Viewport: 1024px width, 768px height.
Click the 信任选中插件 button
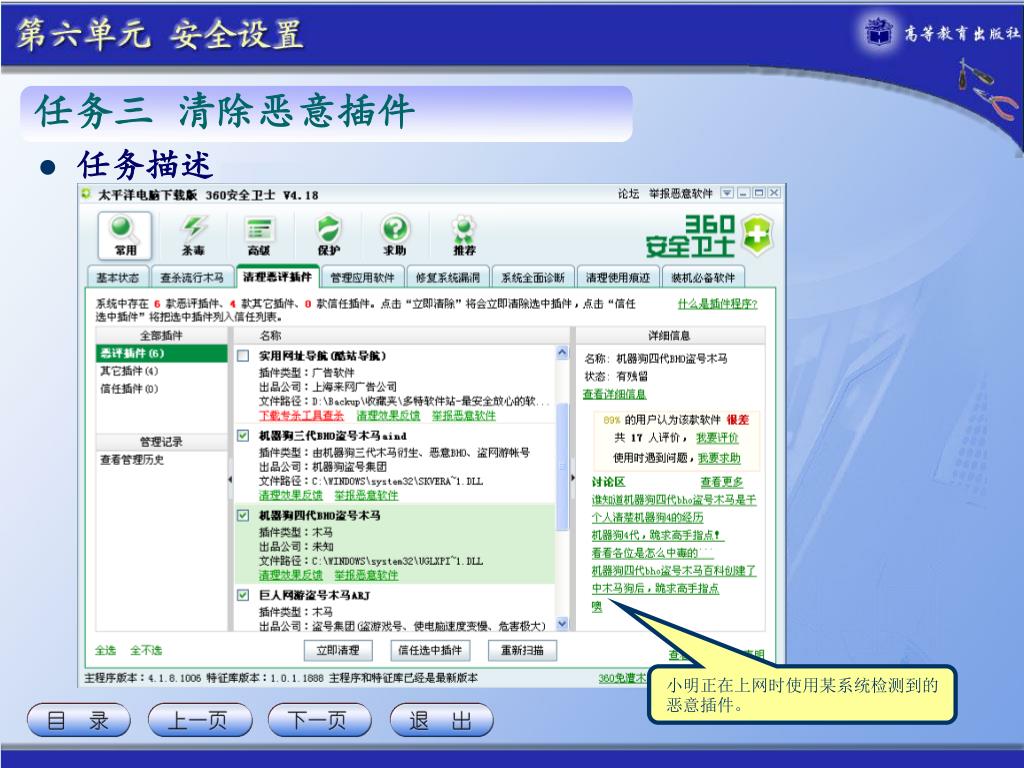[x=430, y=650]
